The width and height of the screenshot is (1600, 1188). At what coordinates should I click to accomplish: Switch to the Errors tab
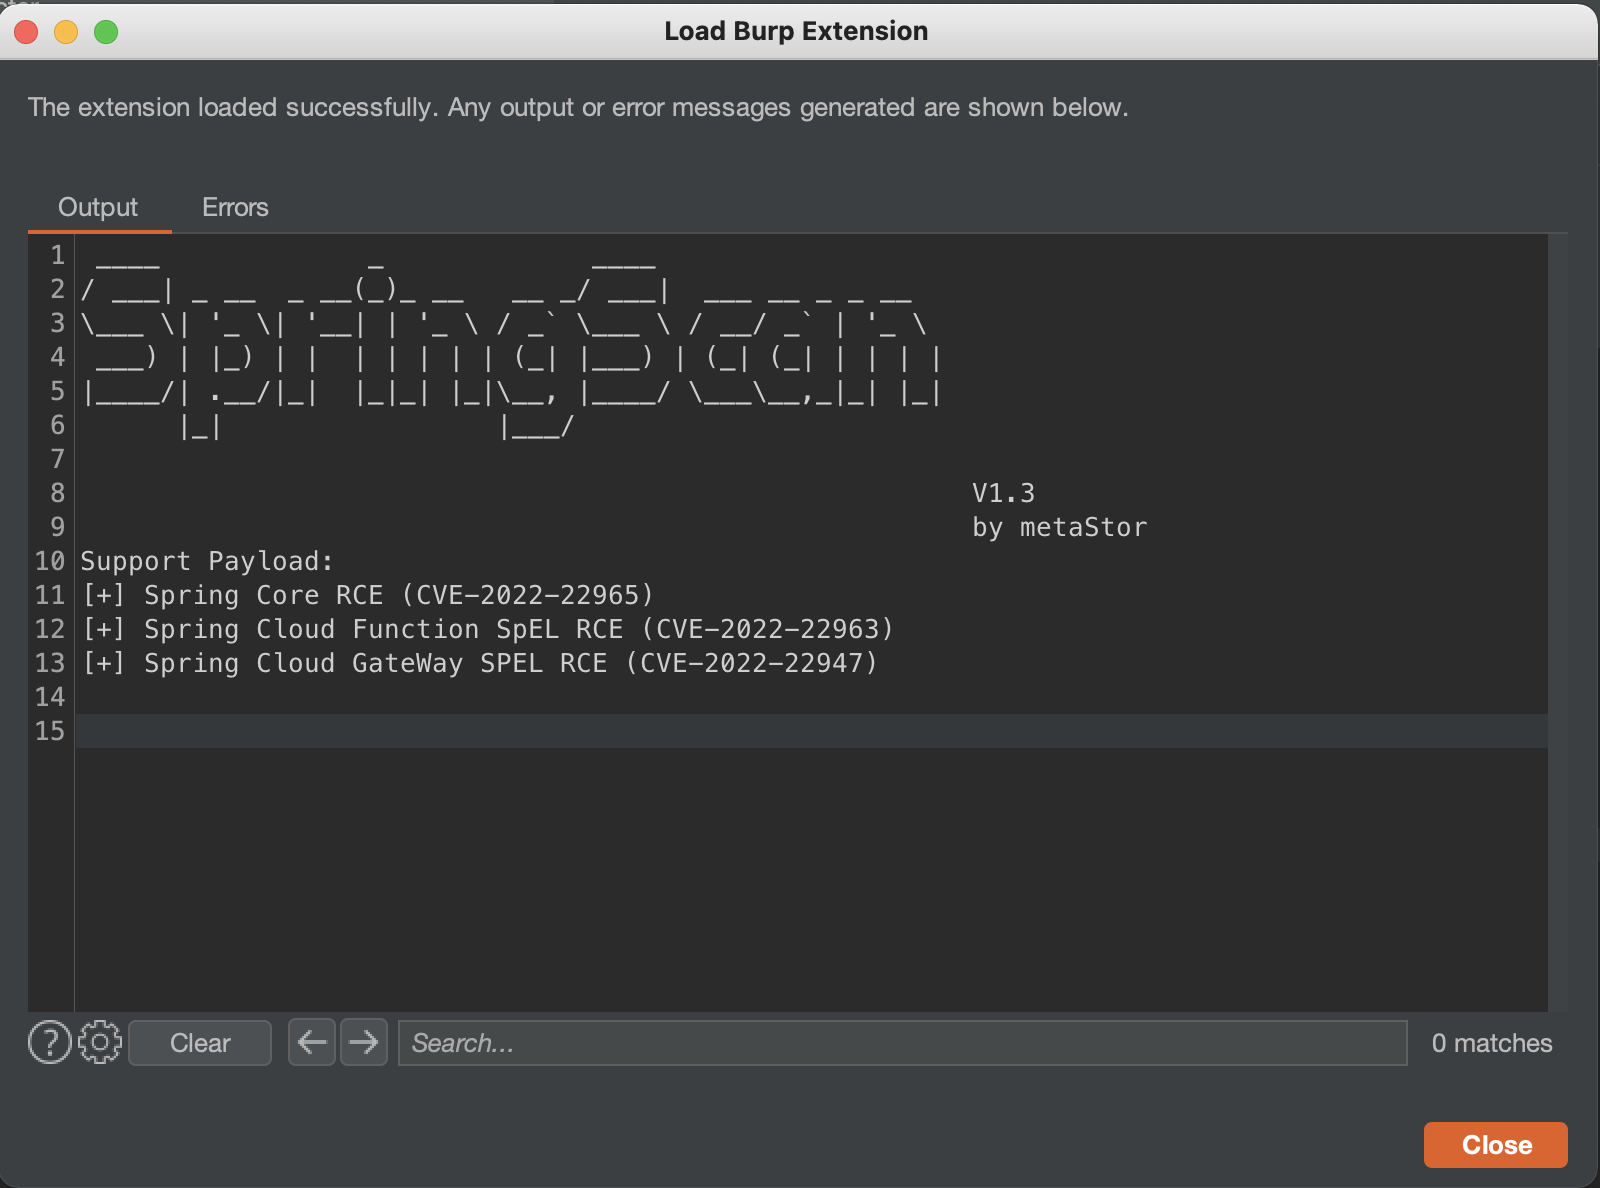tap(235, 207)
